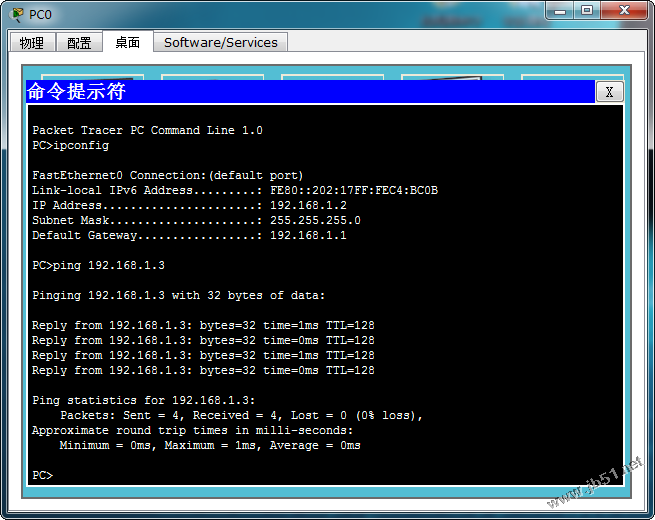Open the 配置 tab

point(79,42)
